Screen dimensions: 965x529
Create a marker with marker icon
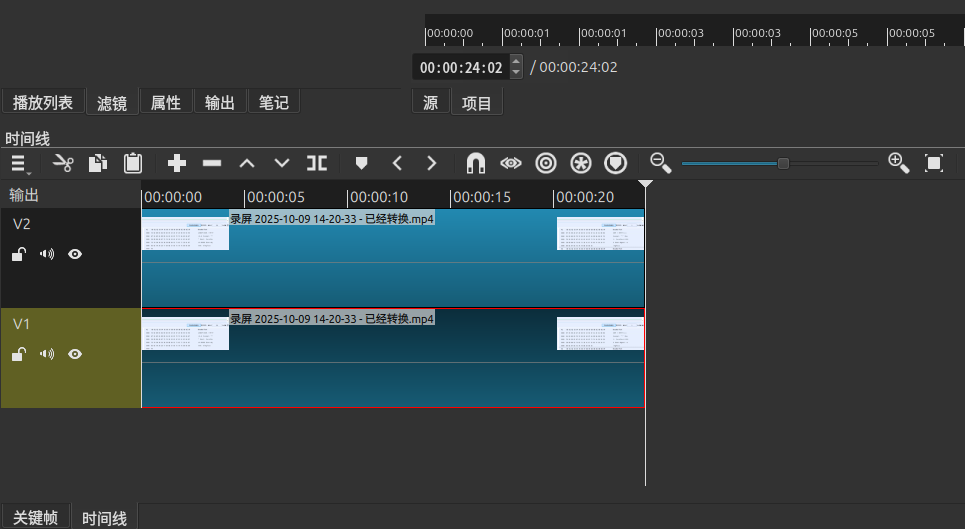coord(362,163)
